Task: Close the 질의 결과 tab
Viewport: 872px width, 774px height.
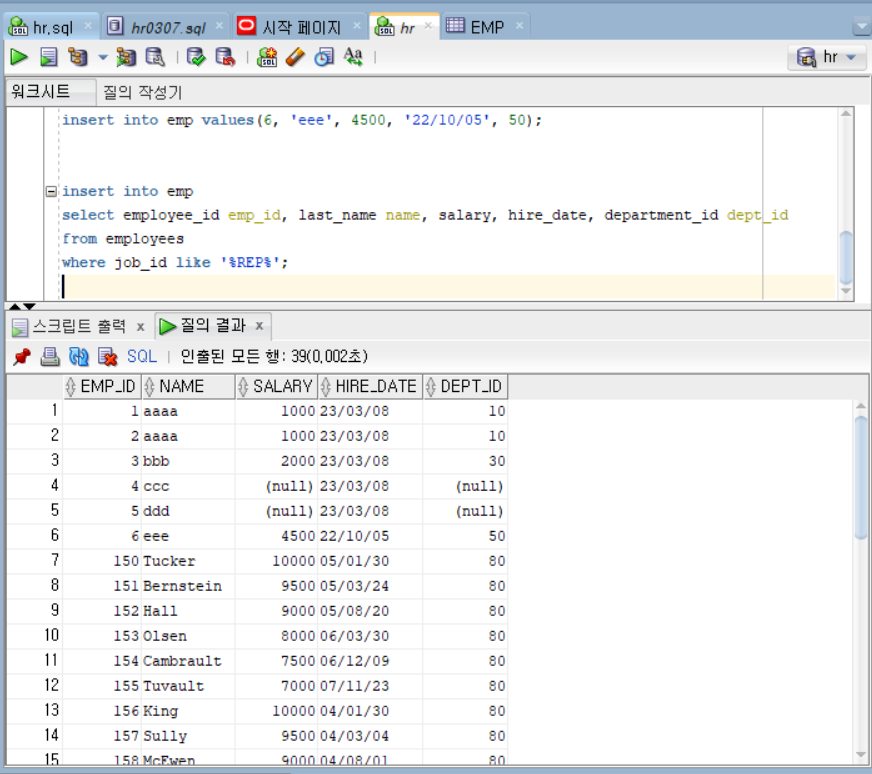Action: coord(259,326)
